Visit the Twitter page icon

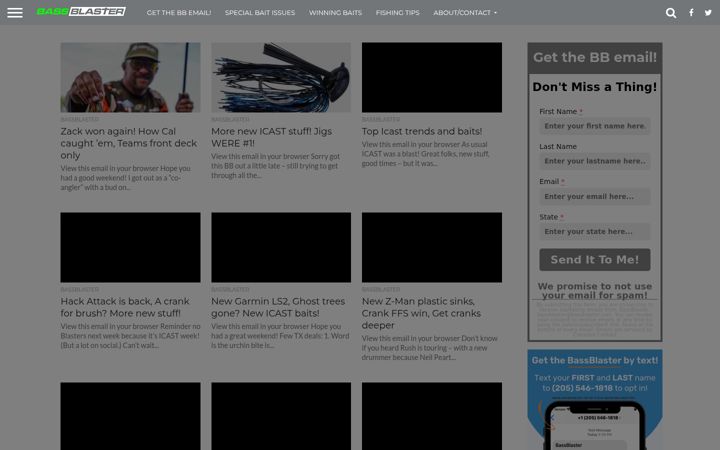pos(708,13)
